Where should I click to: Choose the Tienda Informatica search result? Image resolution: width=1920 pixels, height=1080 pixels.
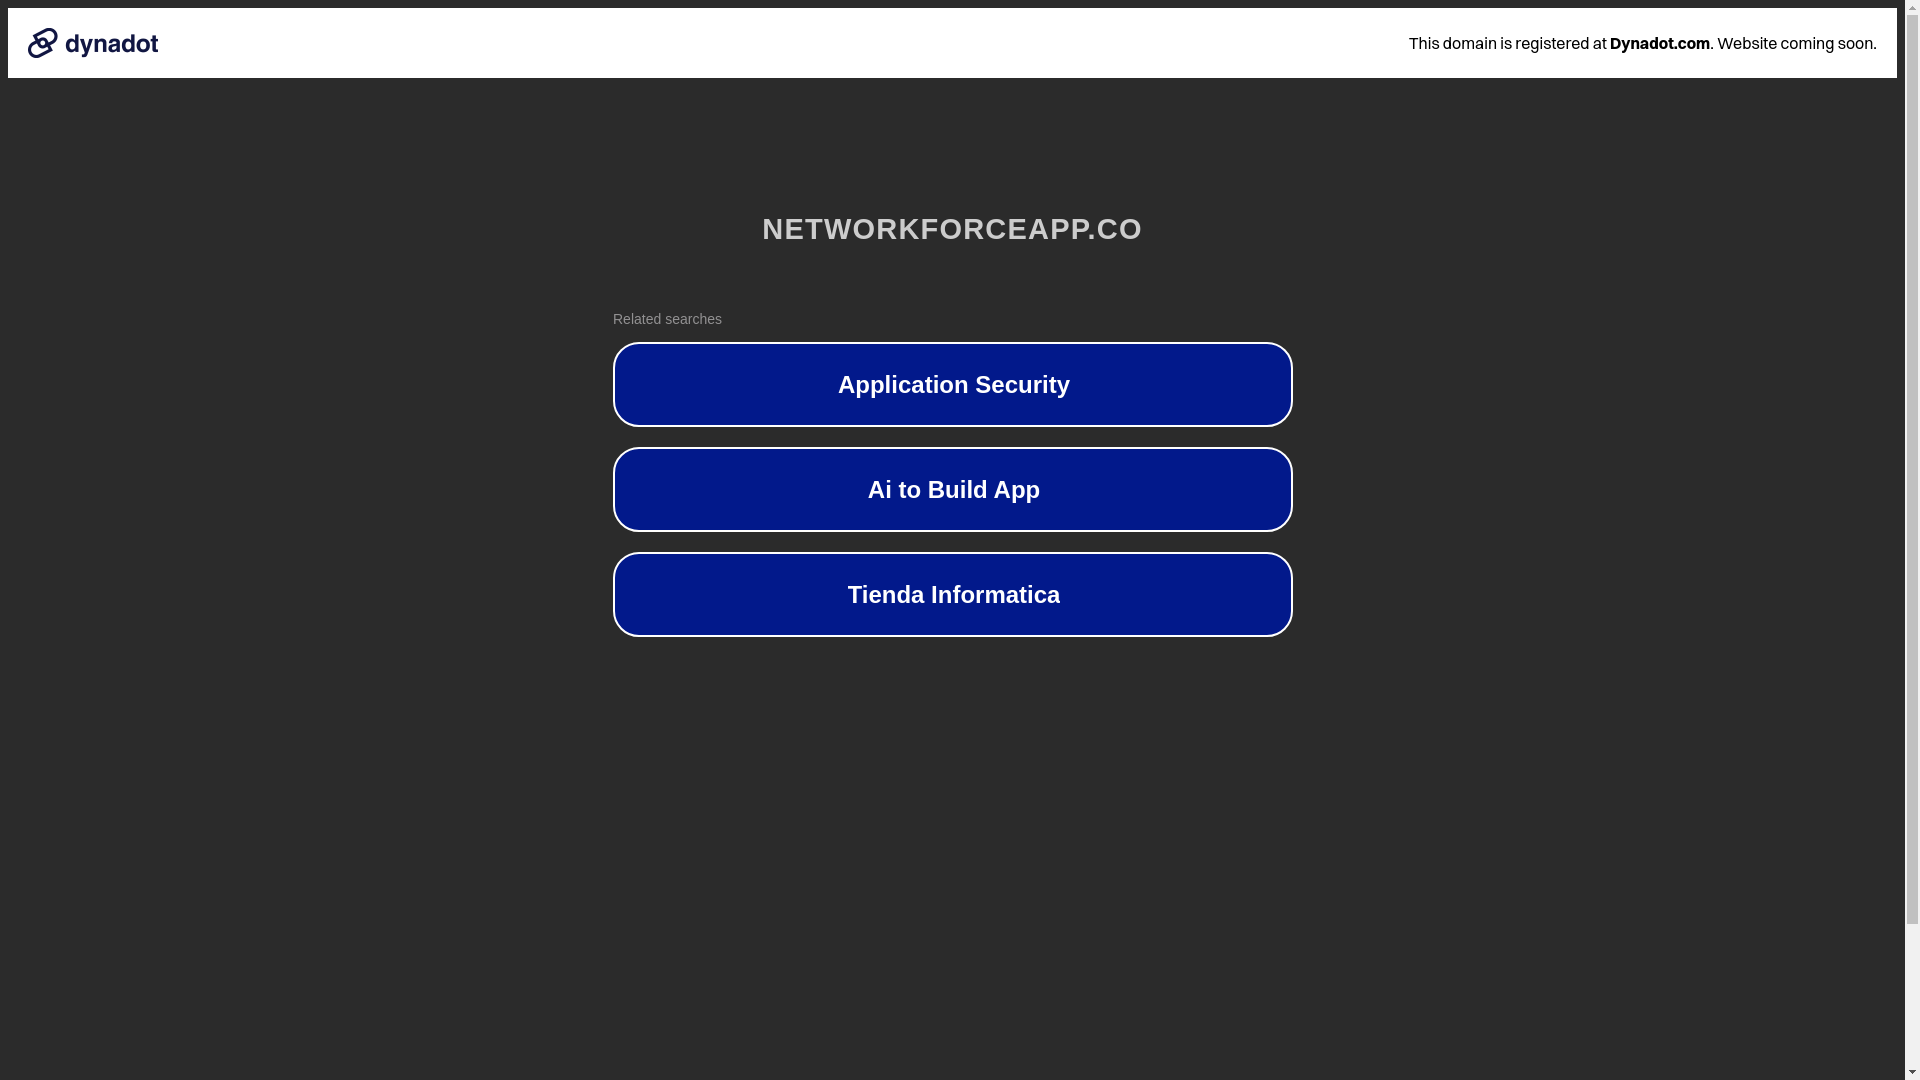(952, 594)
